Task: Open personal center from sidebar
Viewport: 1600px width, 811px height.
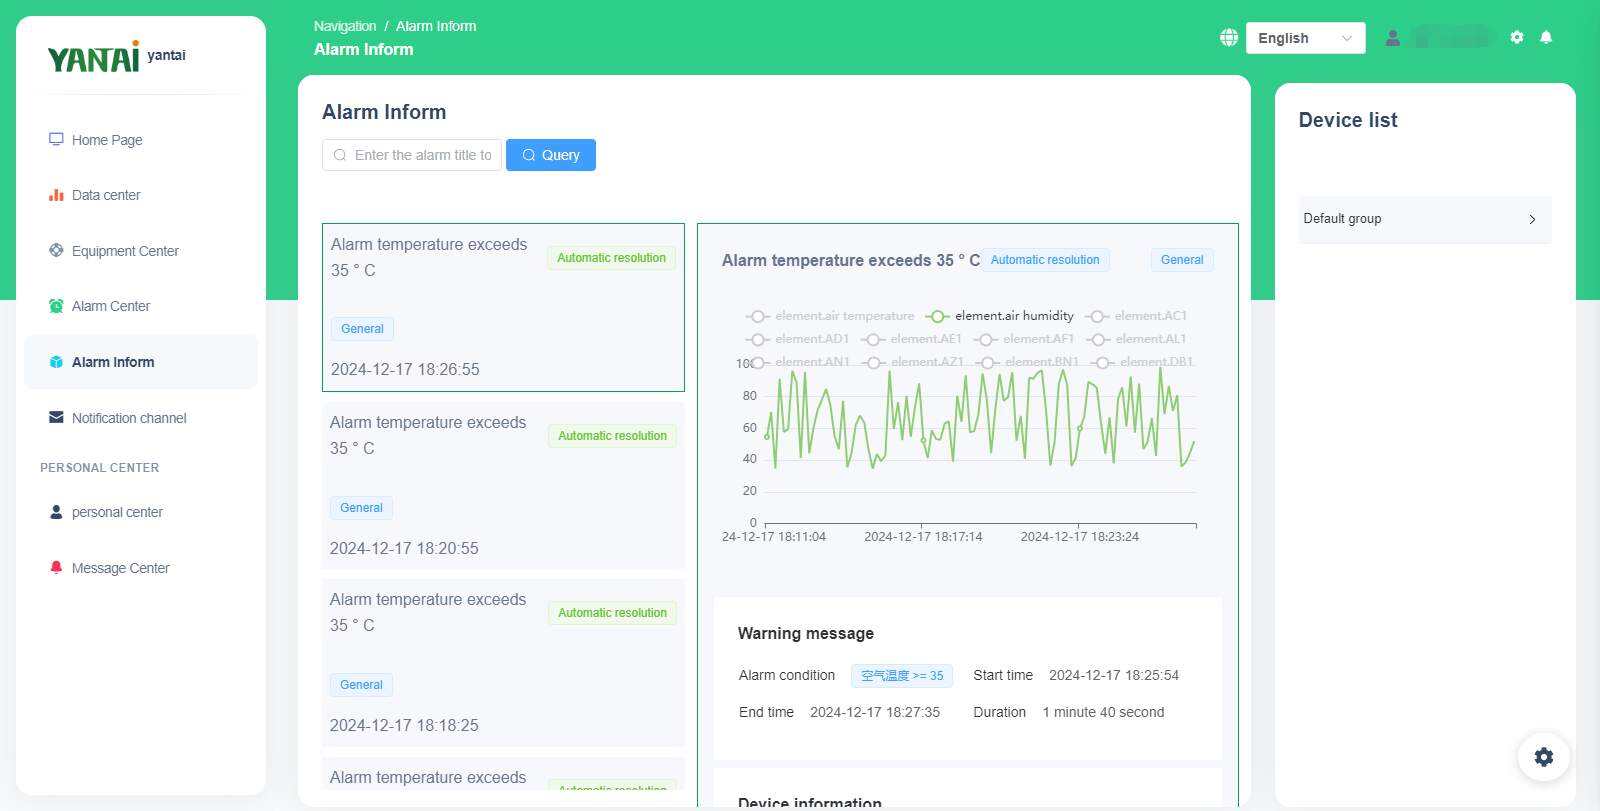Action: [x=117, y=512]
